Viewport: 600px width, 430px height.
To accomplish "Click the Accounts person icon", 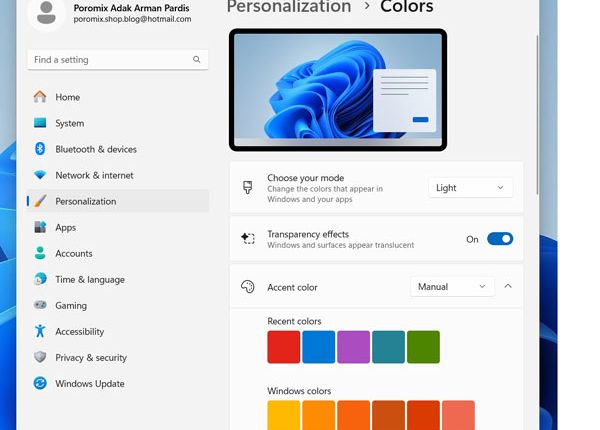I will click(40, 253).
